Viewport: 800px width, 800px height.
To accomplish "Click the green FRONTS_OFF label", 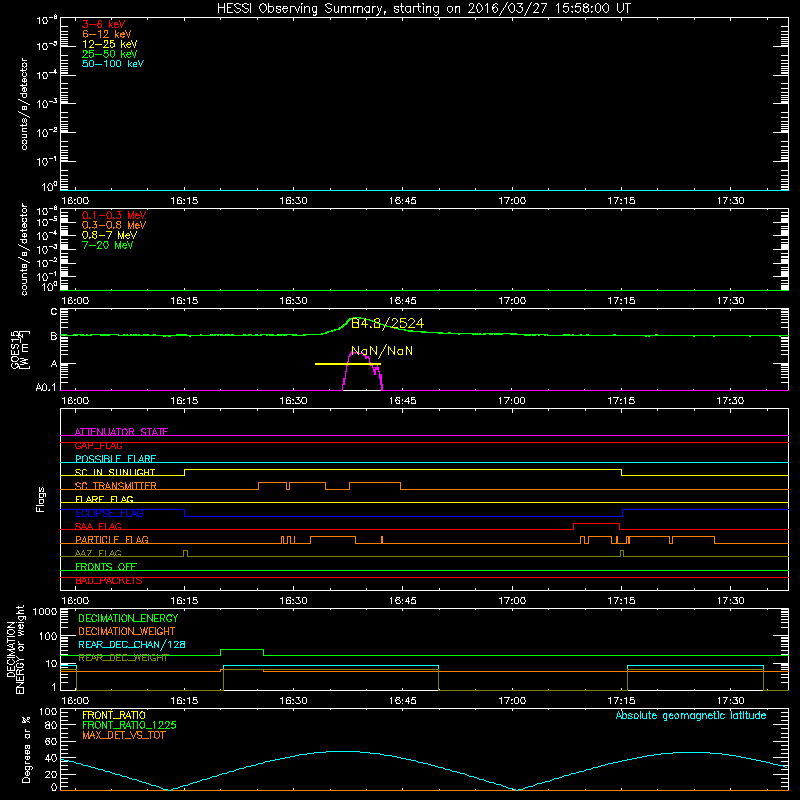I will pos(106,567).
